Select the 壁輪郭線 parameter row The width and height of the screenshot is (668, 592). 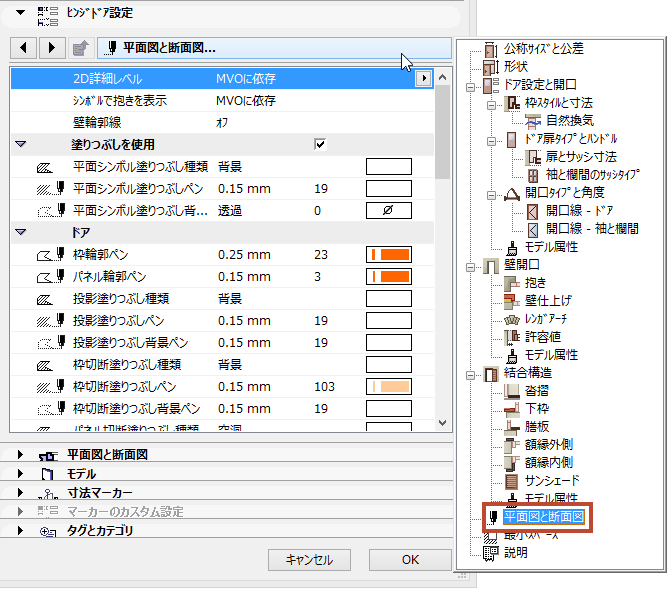(222, 123)
